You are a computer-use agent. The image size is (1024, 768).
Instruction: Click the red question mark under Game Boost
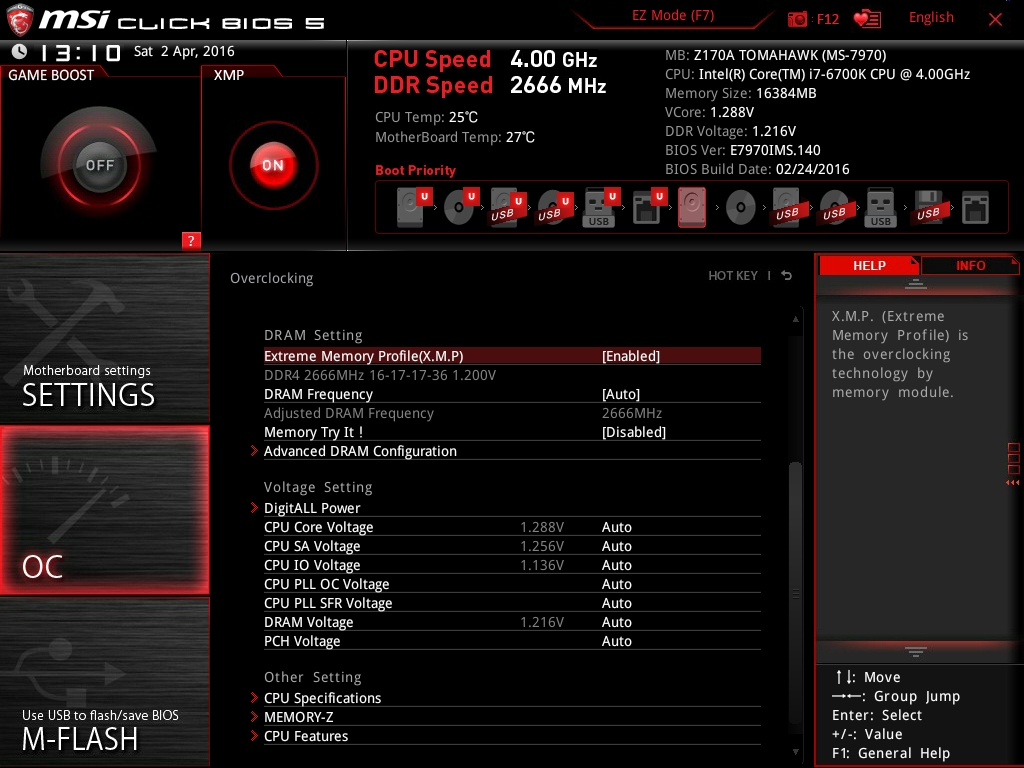191,240
